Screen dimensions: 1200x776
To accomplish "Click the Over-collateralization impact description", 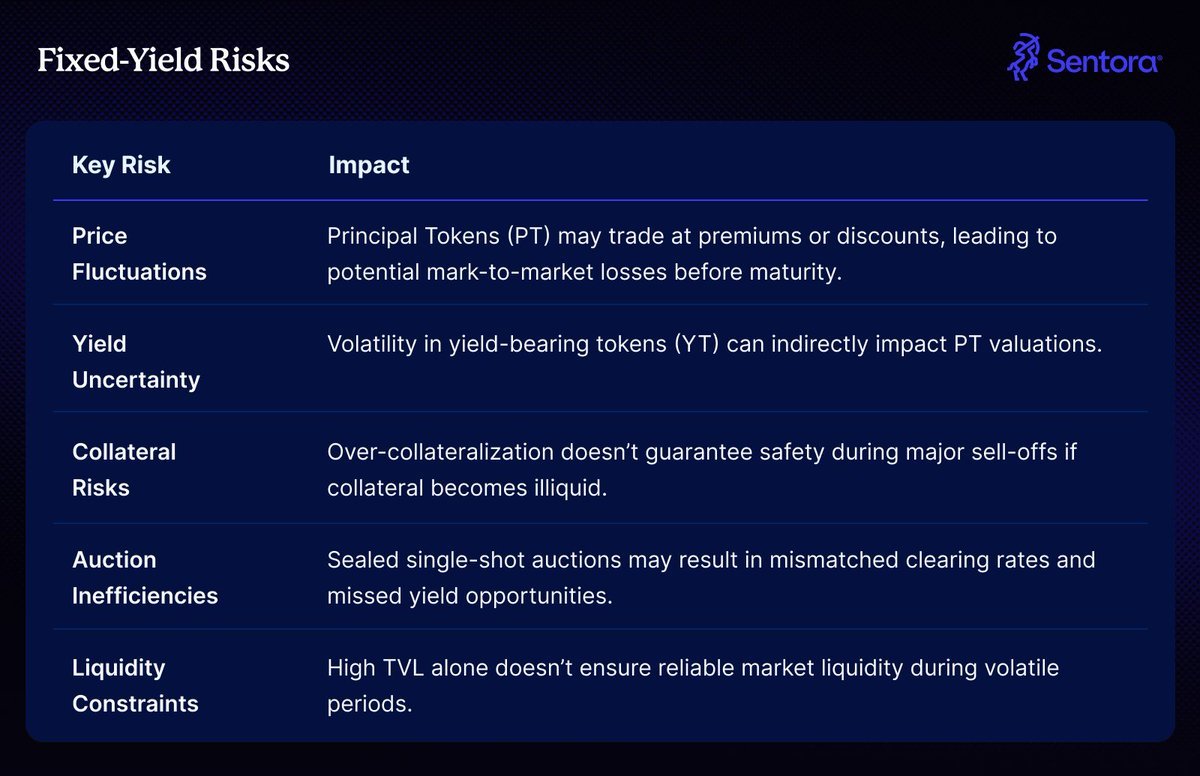I will 702,470.
